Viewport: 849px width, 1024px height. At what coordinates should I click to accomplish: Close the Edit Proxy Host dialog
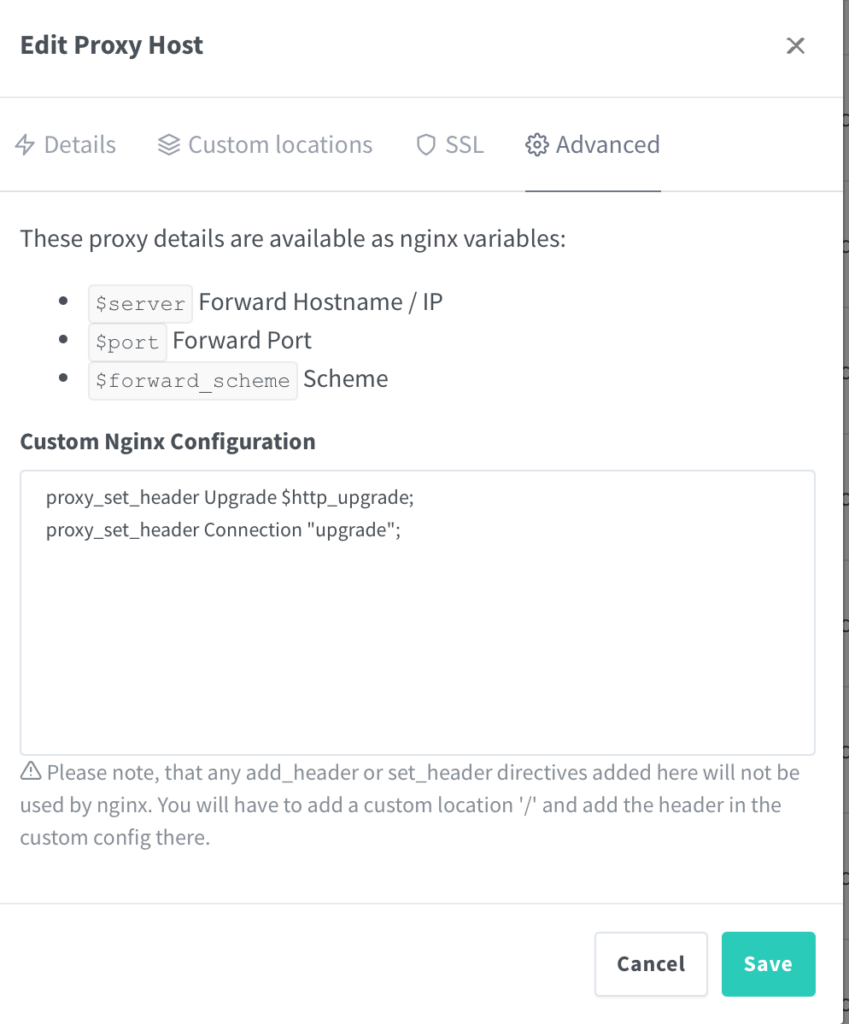[x=795, y=45]
